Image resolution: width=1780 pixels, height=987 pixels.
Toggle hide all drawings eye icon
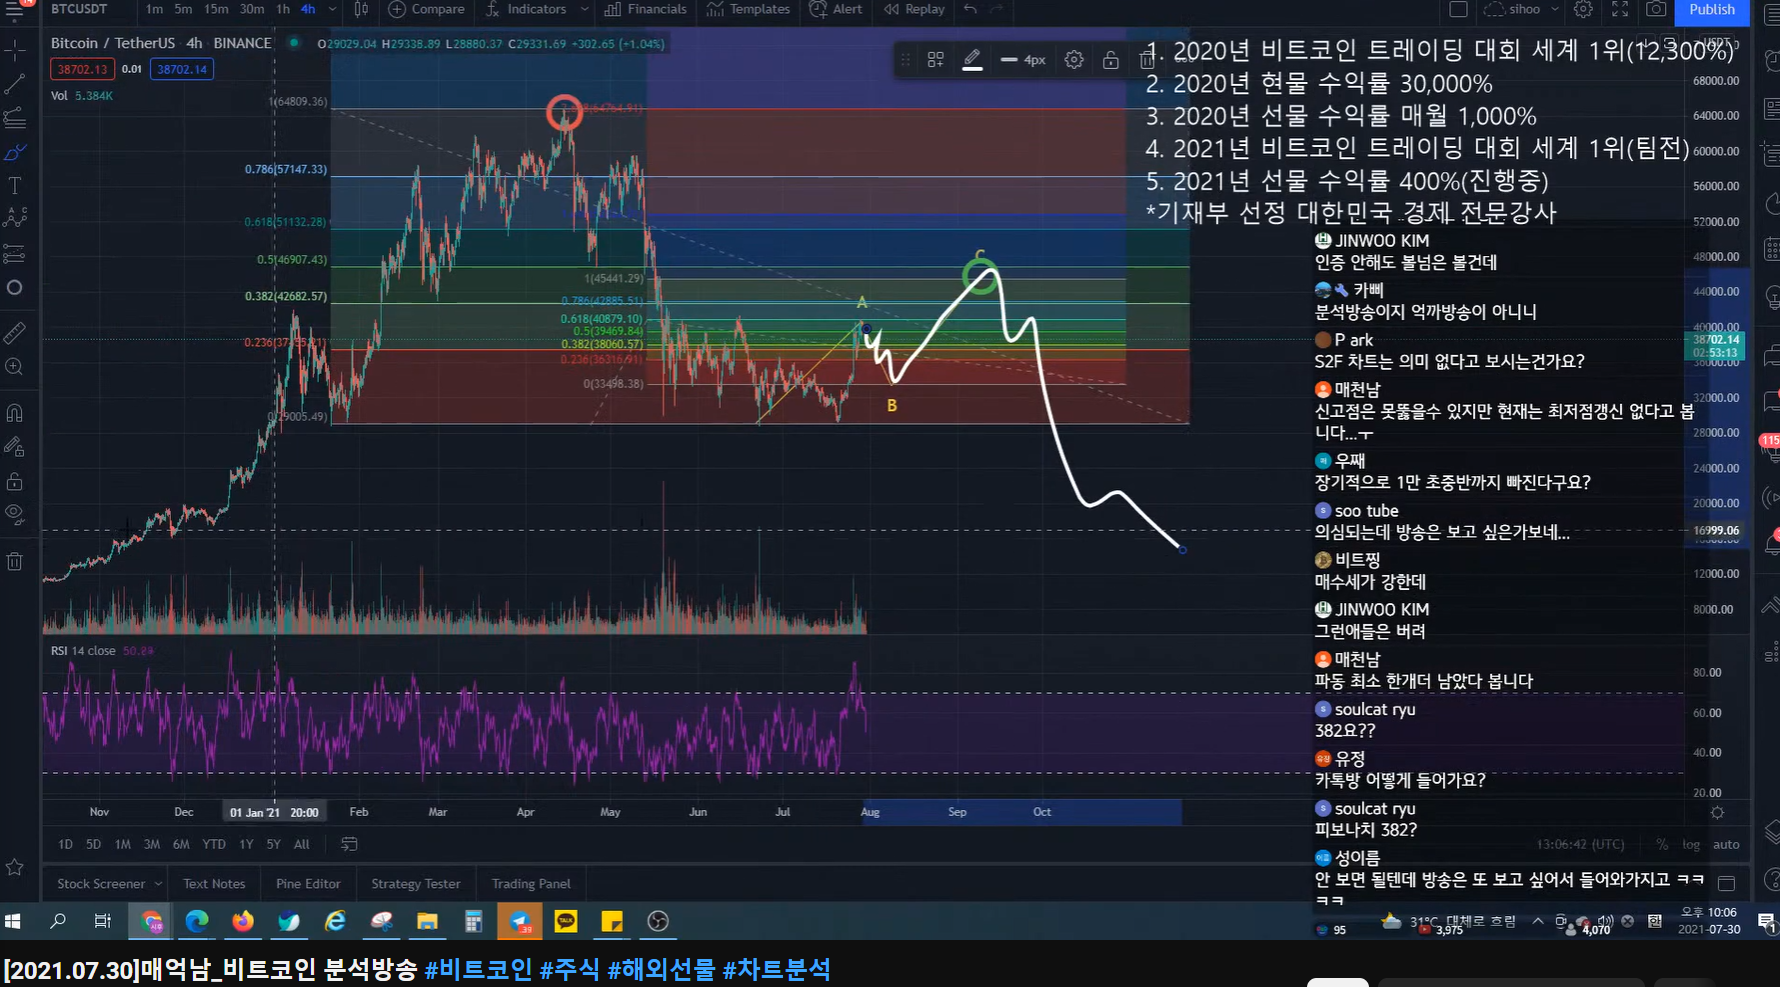(15, 515)
